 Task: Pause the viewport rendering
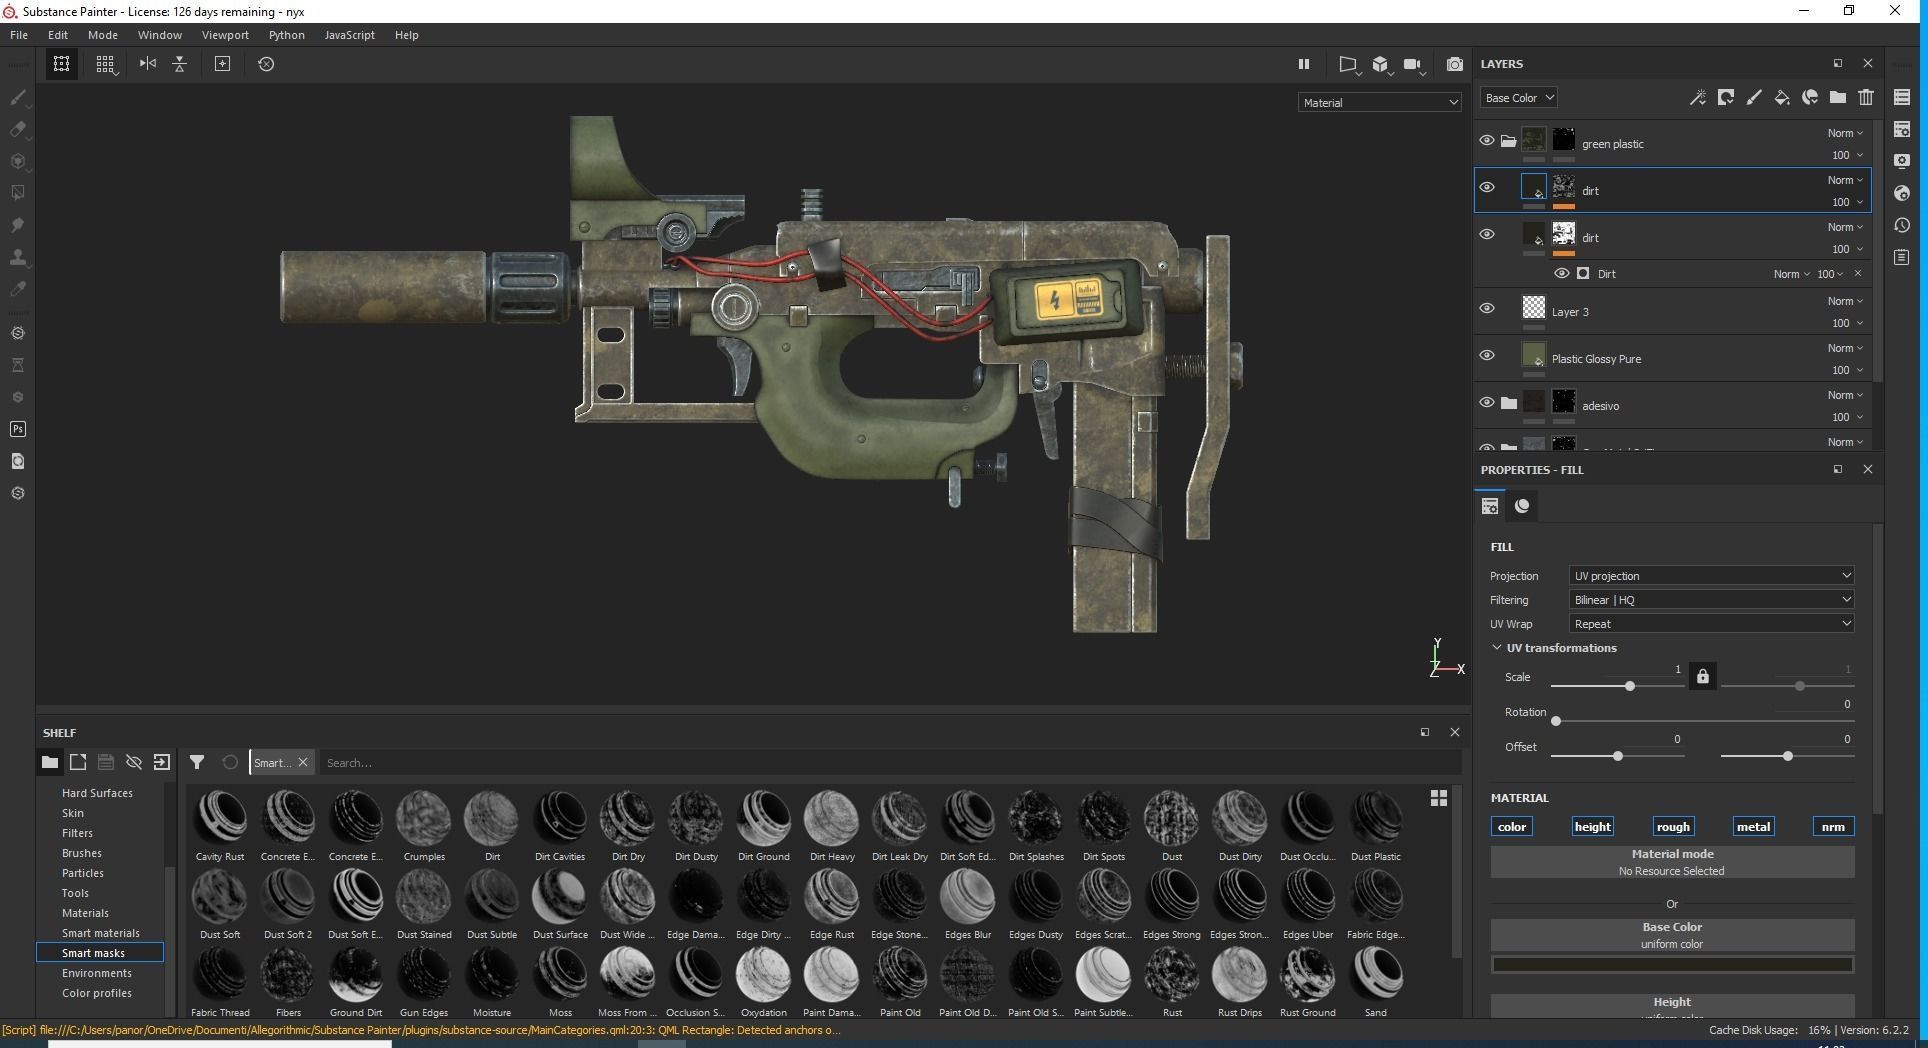[1303, 64]
